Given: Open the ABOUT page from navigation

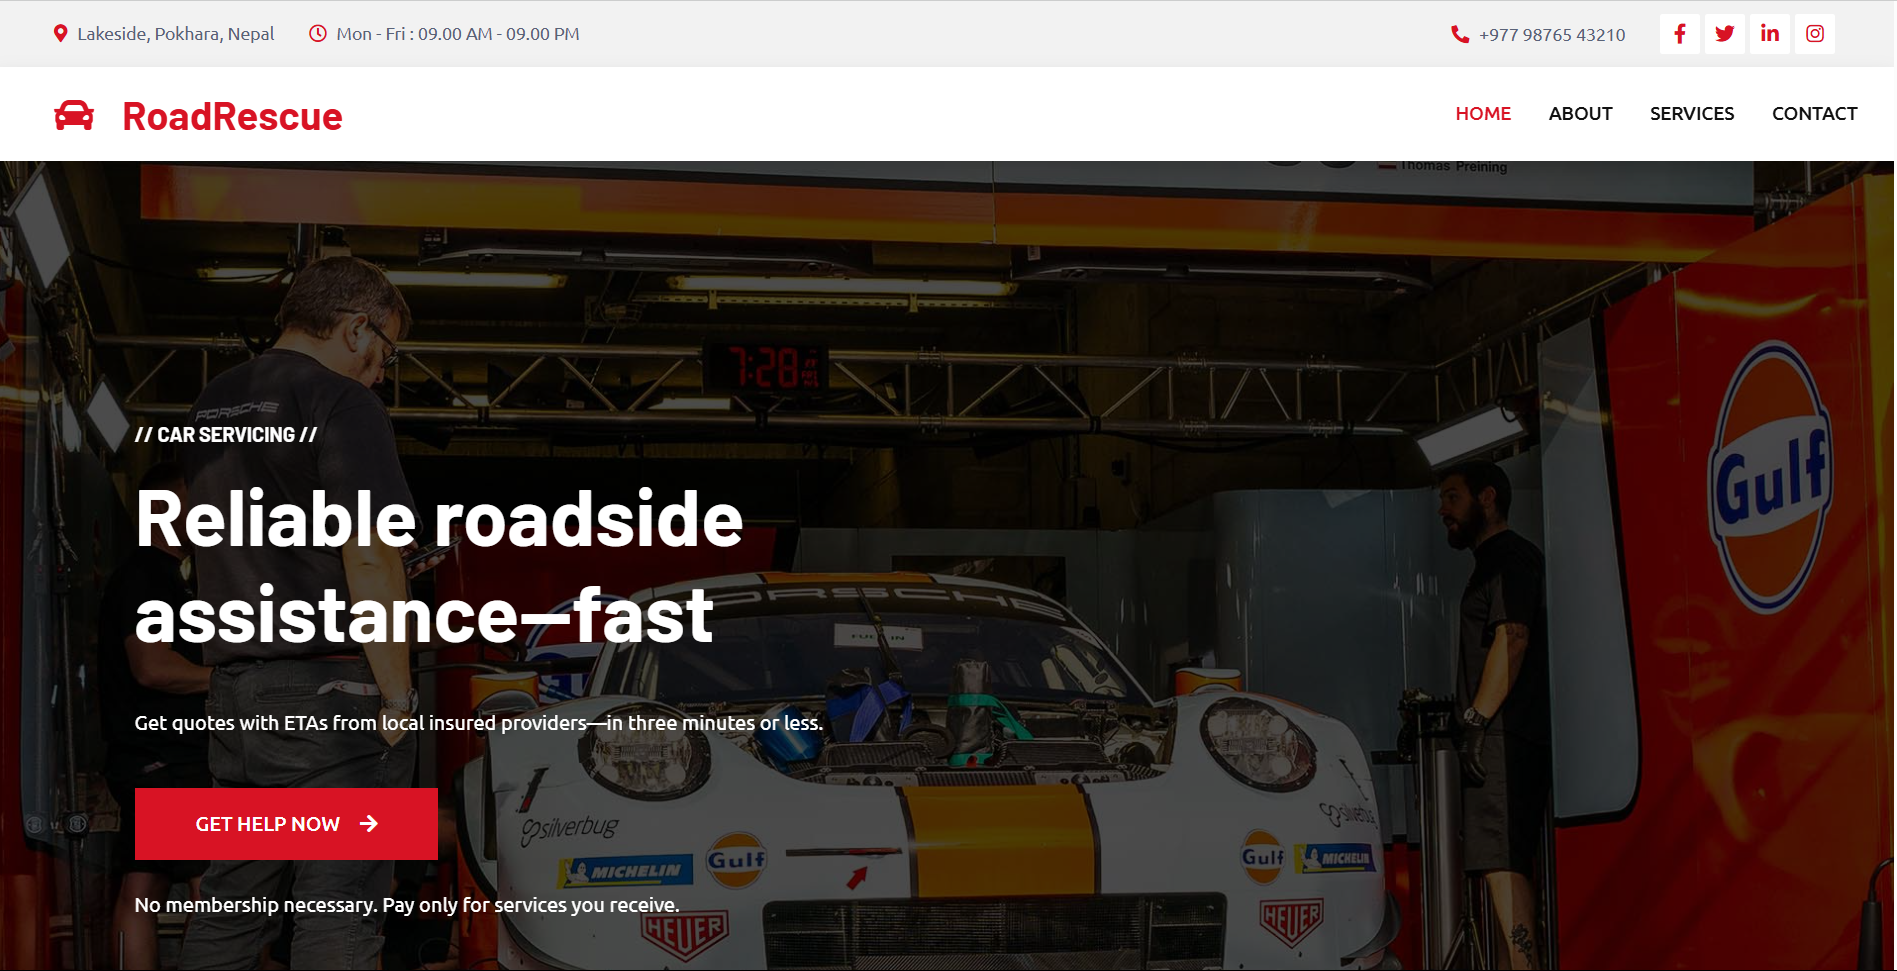Looking at the screenshot, I should click(x=1580, y=114).
